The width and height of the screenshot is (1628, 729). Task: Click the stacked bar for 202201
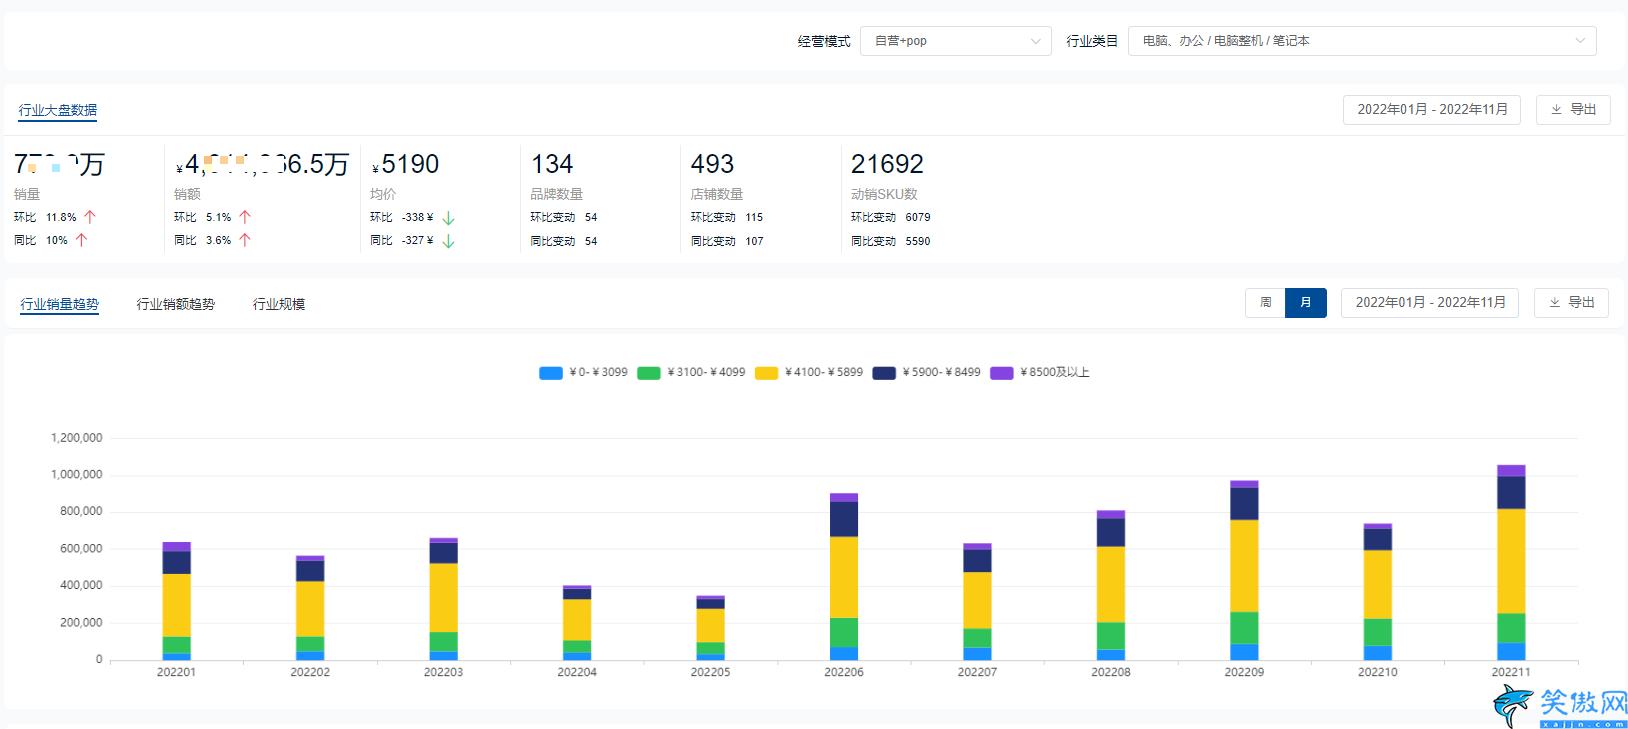coord(176,601)
